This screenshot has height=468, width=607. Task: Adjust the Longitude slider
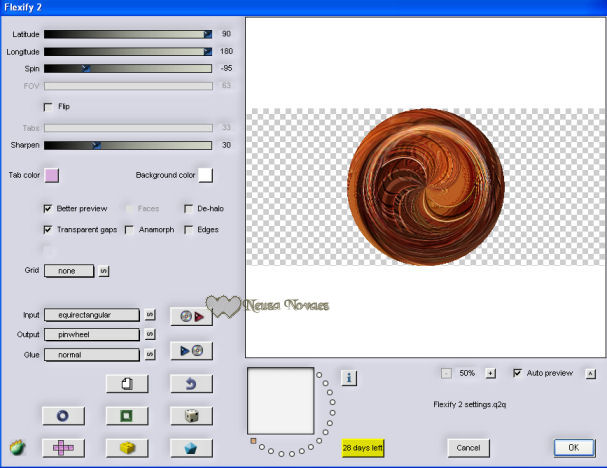pyautogui.click(x=128, y=51)
